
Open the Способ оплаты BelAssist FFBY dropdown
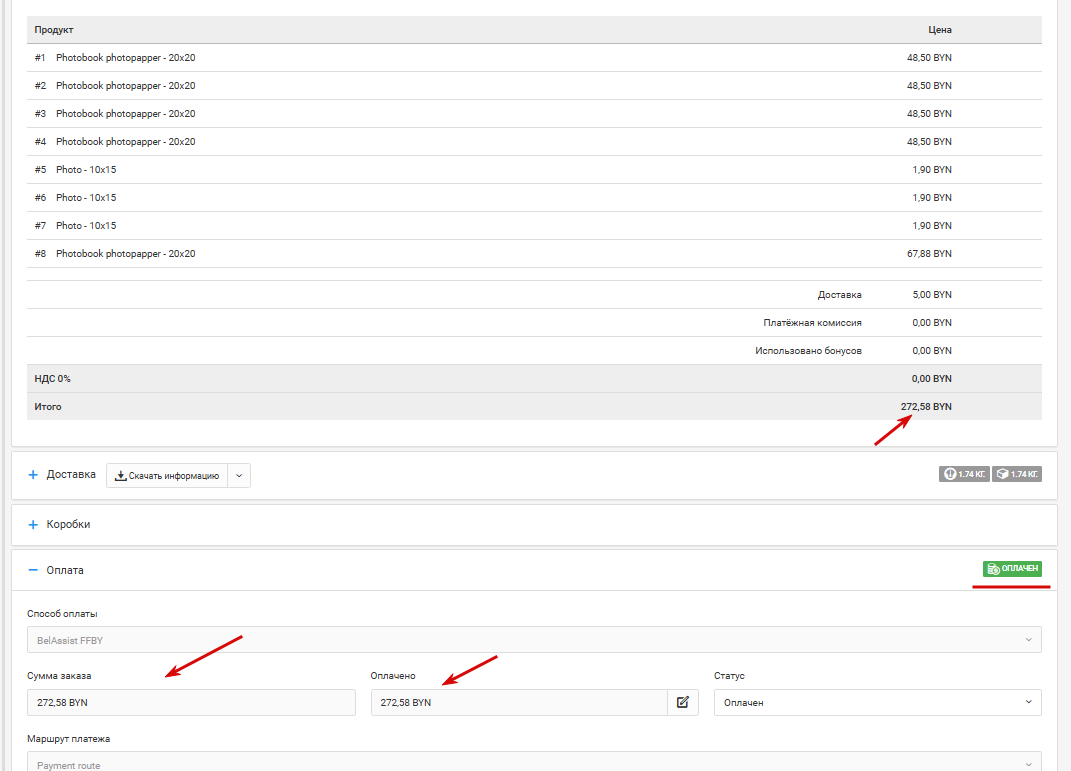click(x=534, y=640)
